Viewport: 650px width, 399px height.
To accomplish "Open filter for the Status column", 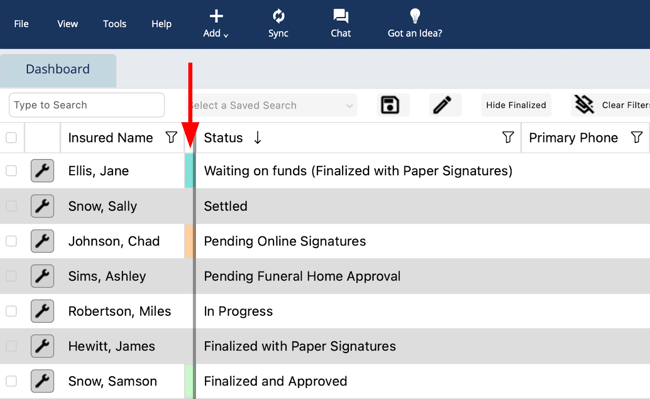I will click(x=508, y=137).
